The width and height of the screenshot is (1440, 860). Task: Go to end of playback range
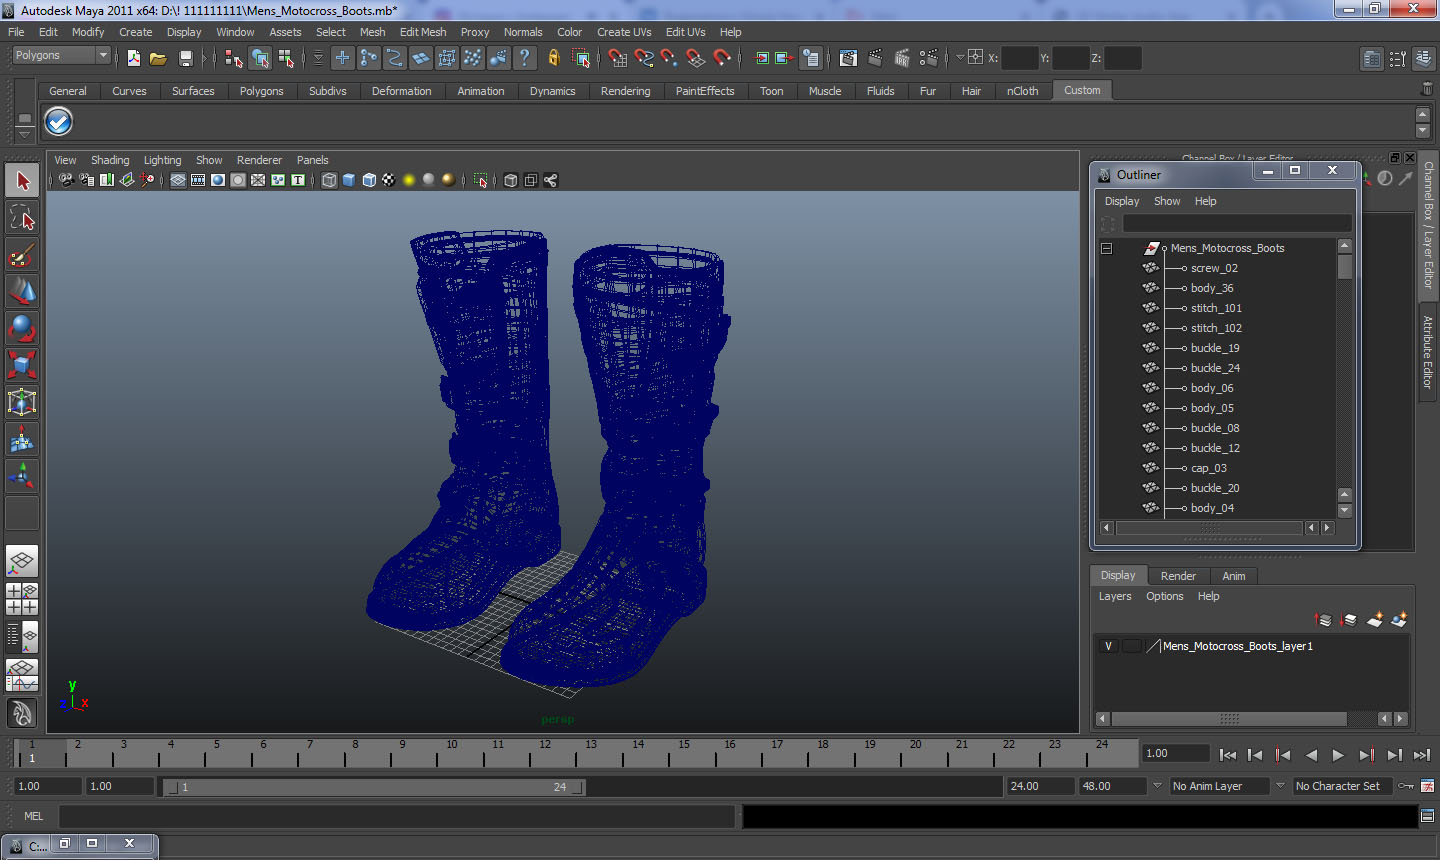pyautogui.click(x=1421, y=755)
